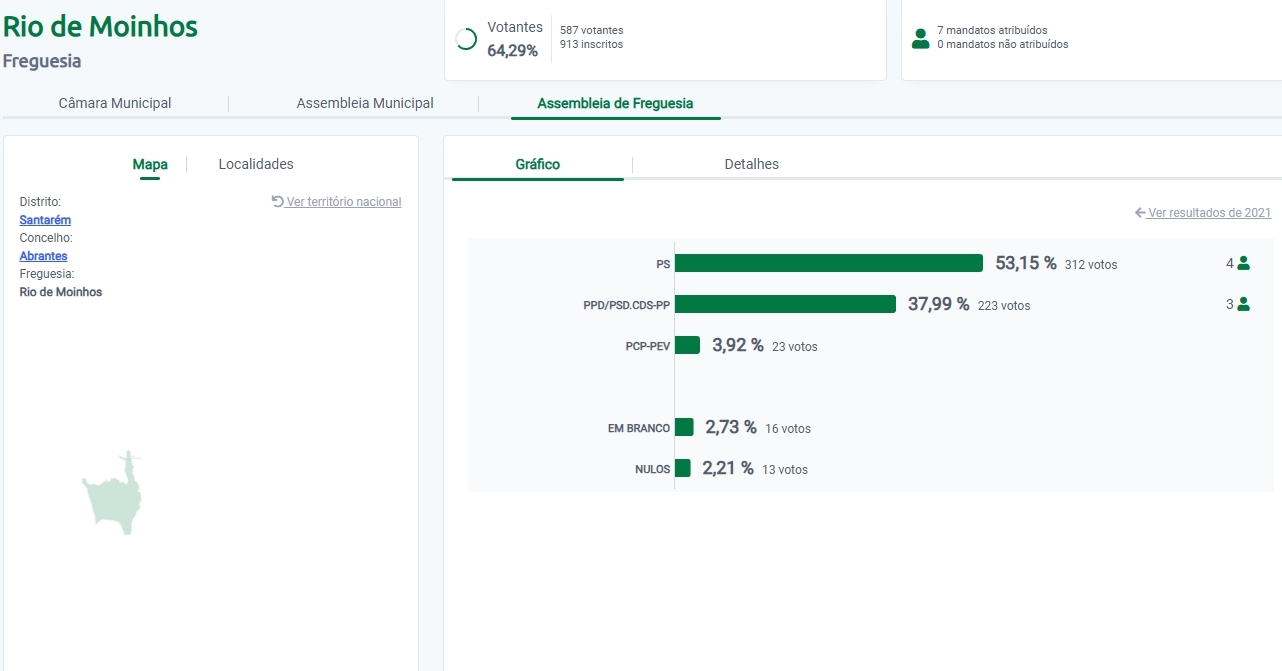Image resolution: width=1282 pixels, height=671 pixels.
Task: Switch to Assembleia Municipal tab
Action: (x=365, y=103)
